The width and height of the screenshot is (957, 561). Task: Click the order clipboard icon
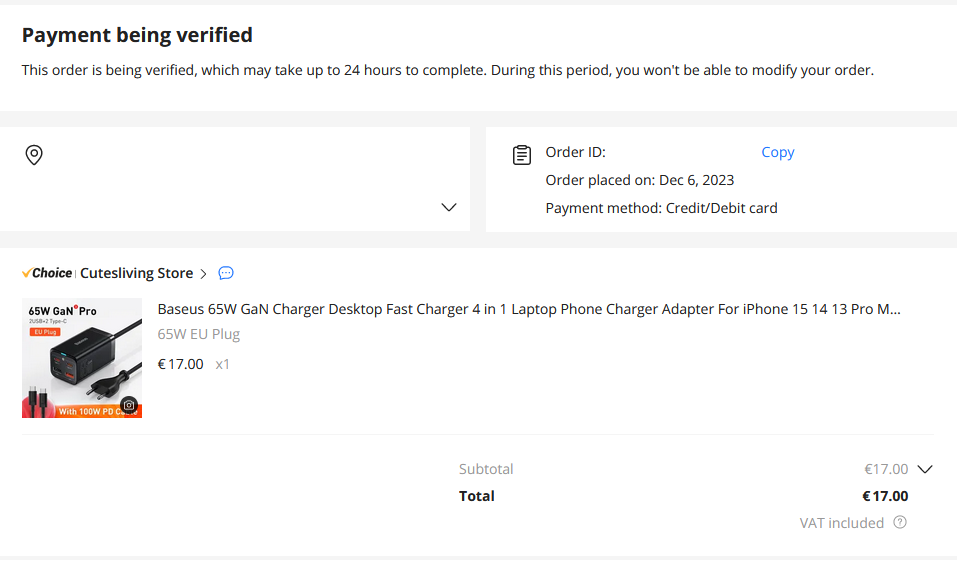[x=522, y=155]
